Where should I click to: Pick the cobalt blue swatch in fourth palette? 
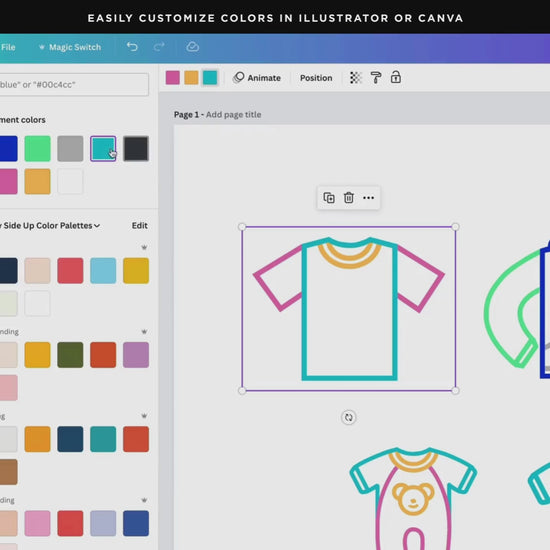[136, 523]
